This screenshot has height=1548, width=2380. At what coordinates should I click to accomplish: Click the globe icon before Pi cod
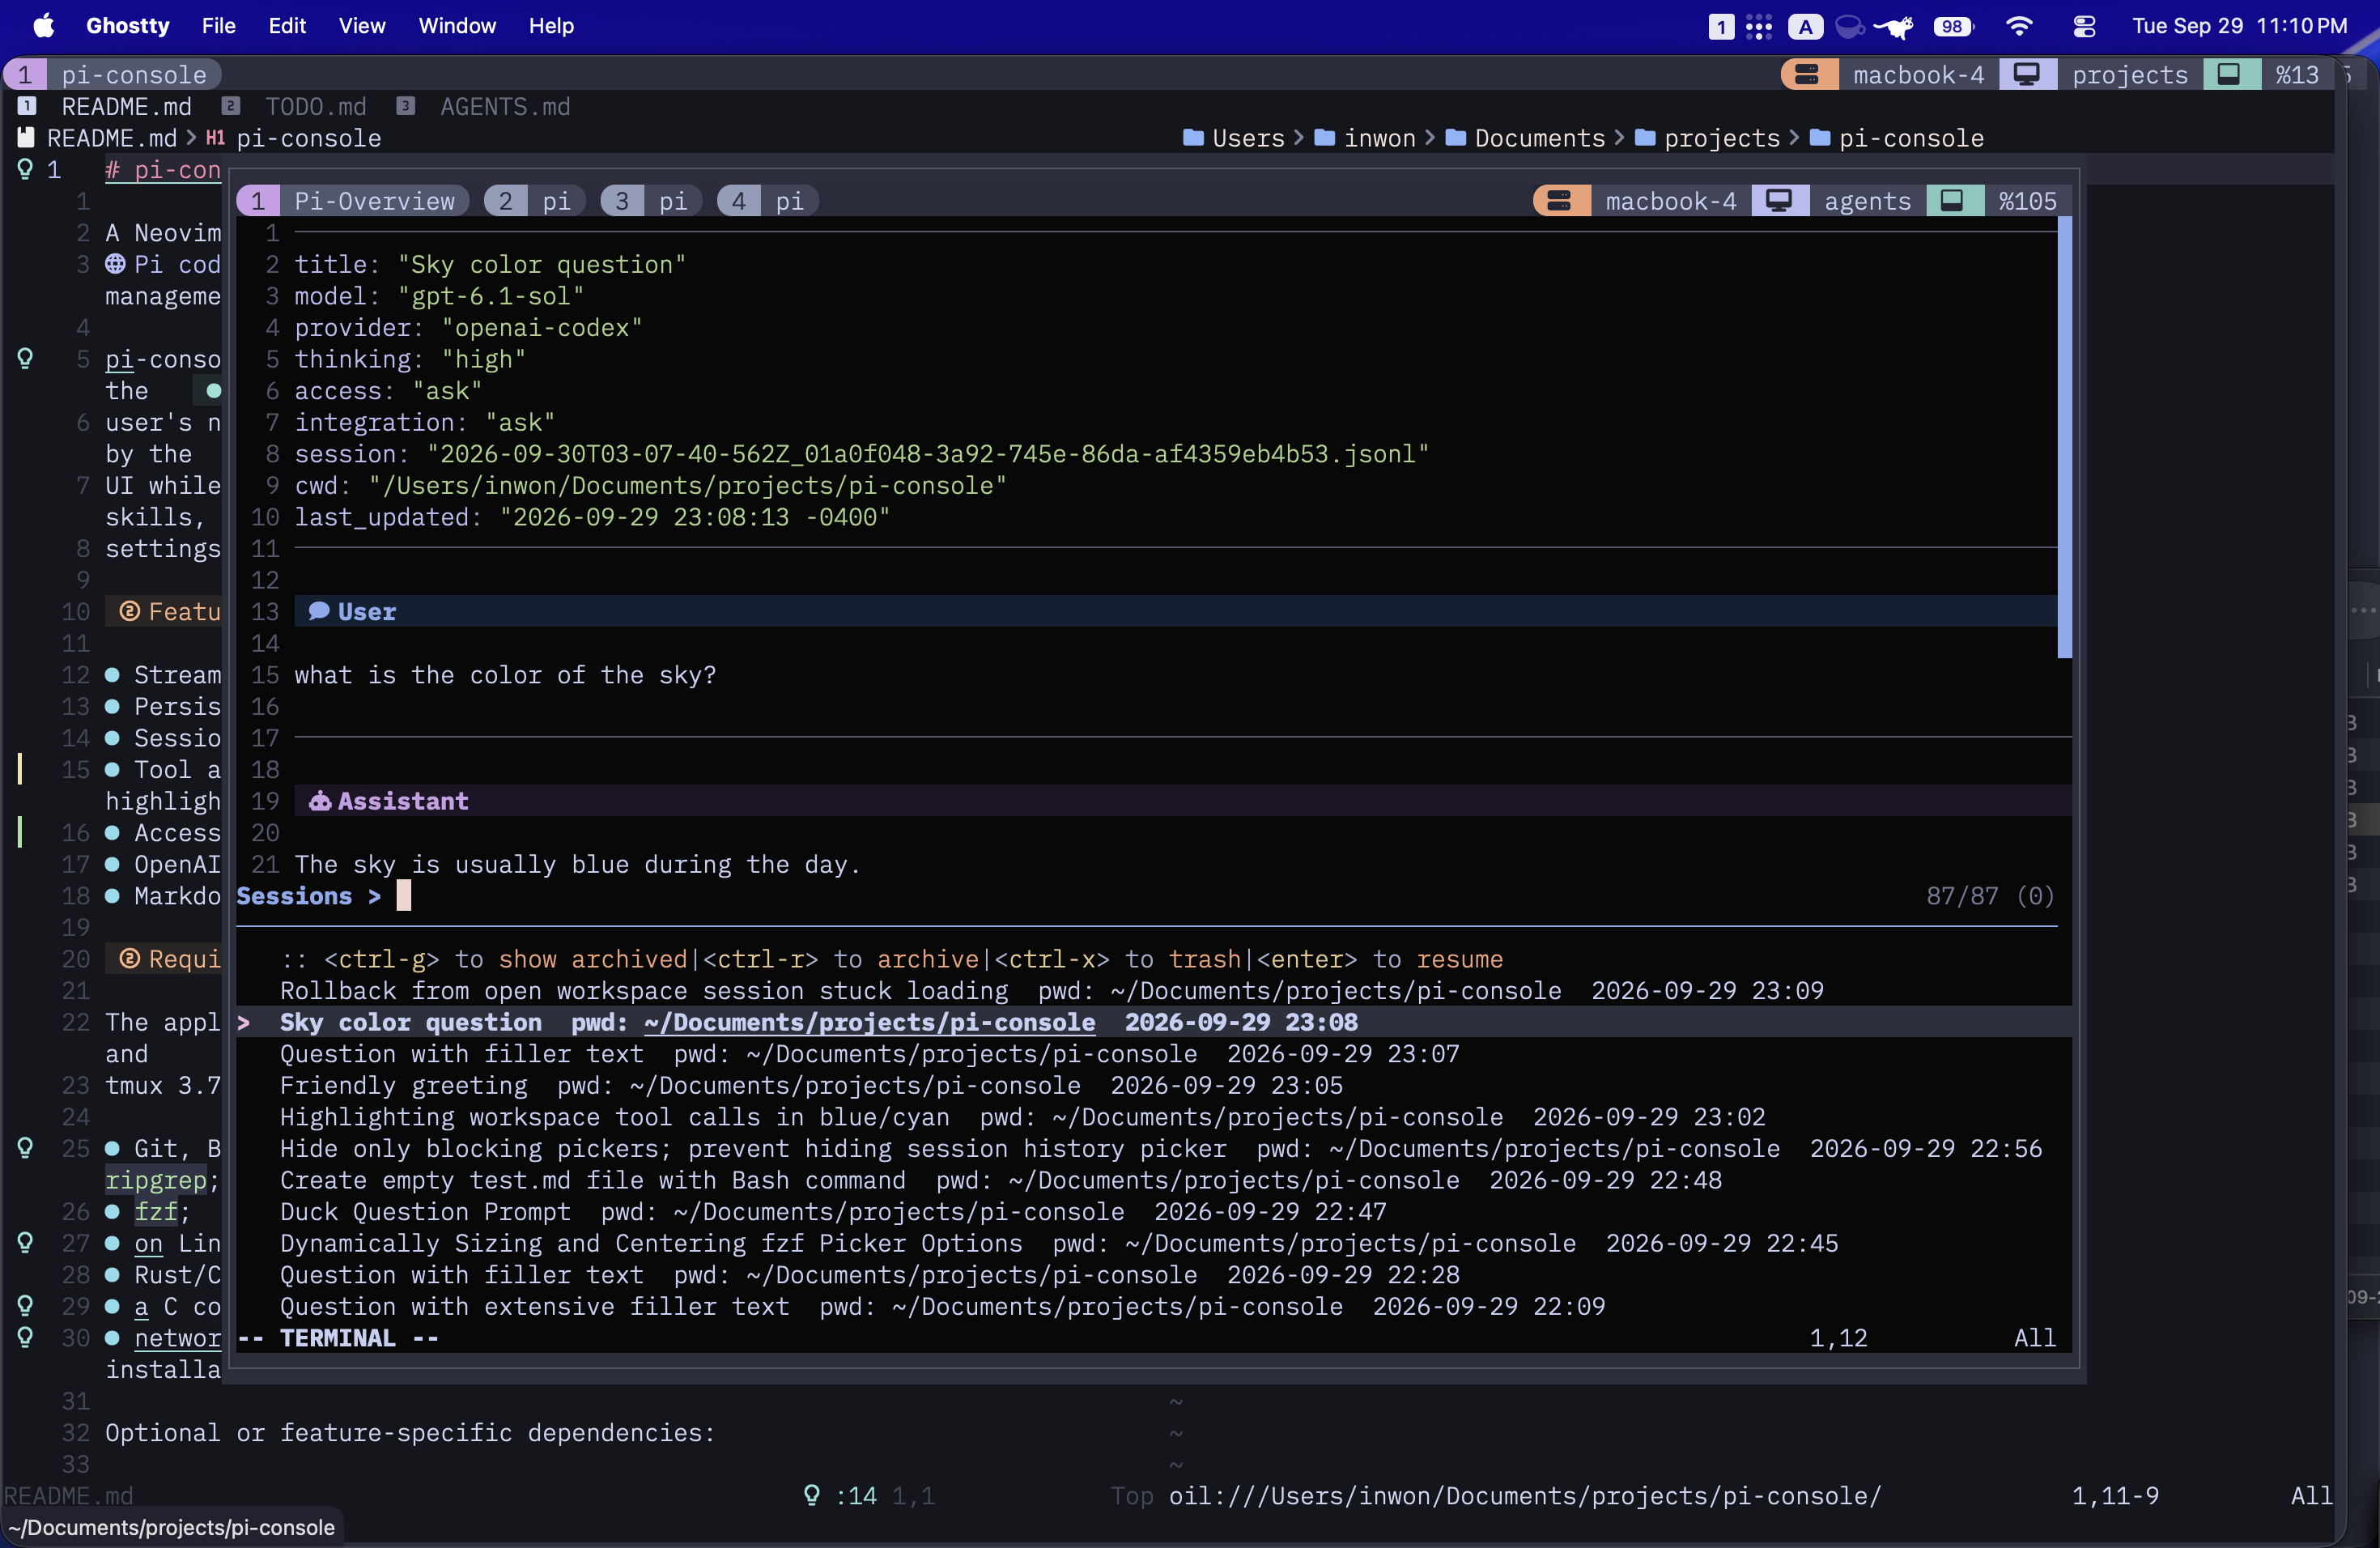tap(116, 264)
